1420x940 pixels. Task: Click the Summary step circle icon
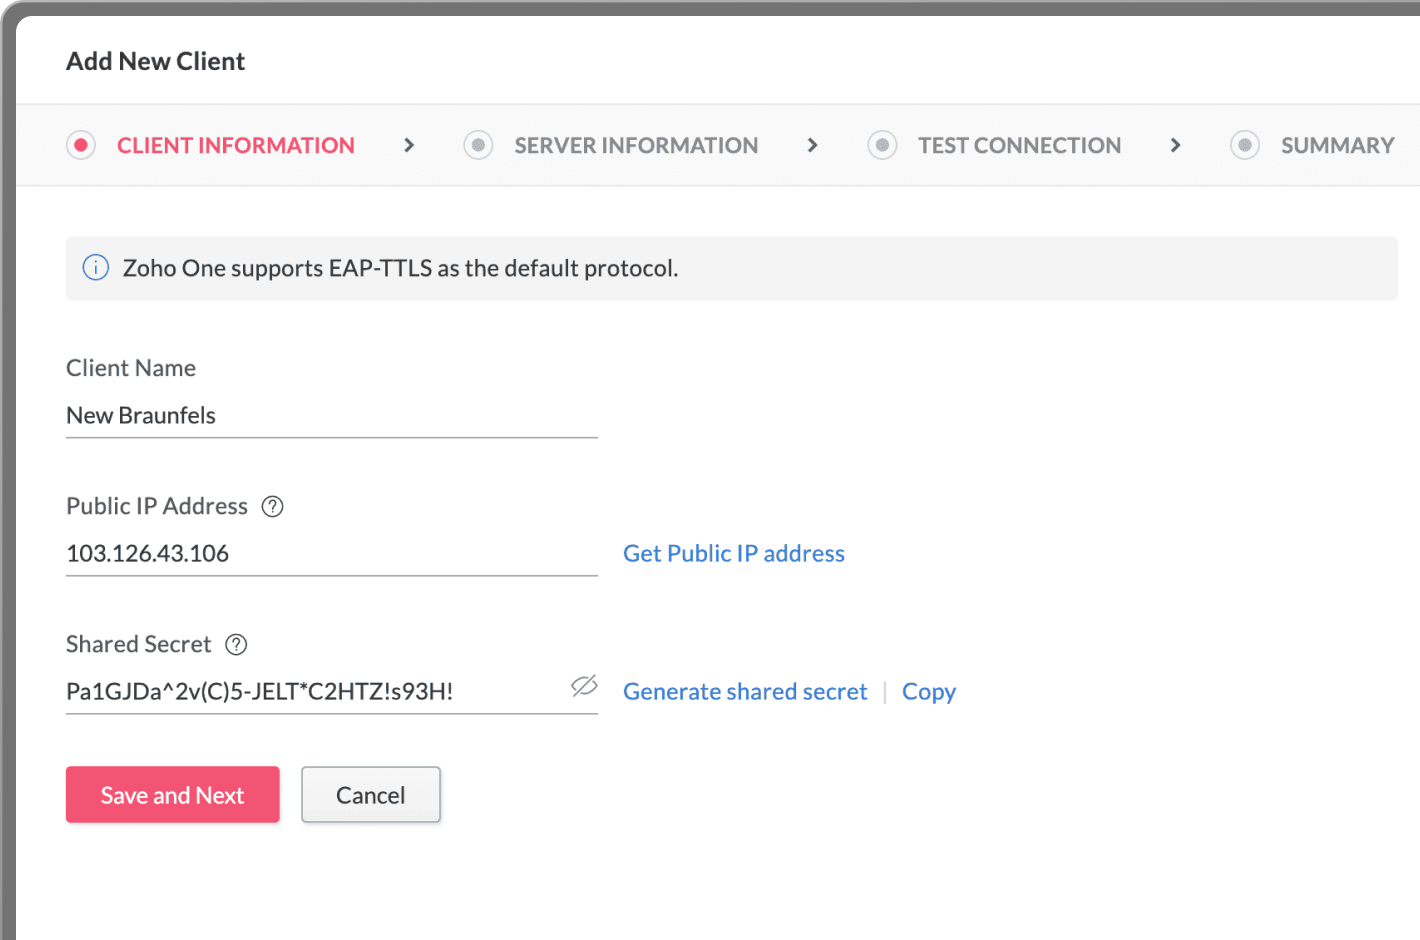(1245, 145)
